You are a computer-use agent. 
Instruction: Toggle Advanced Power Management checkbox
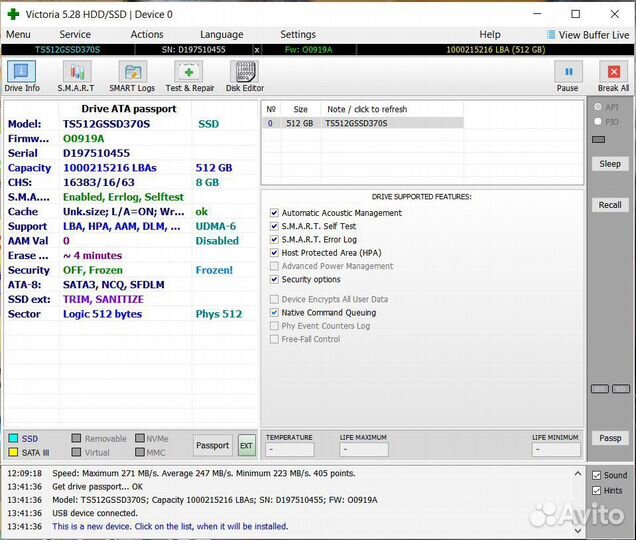coord(274,266)
